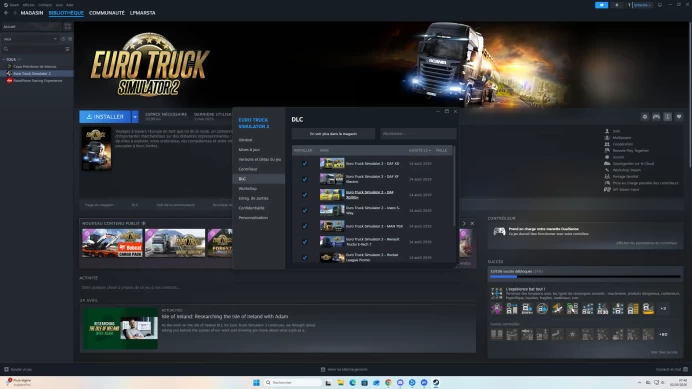Open Versions et bêtas du jeu section

point(260,159)
